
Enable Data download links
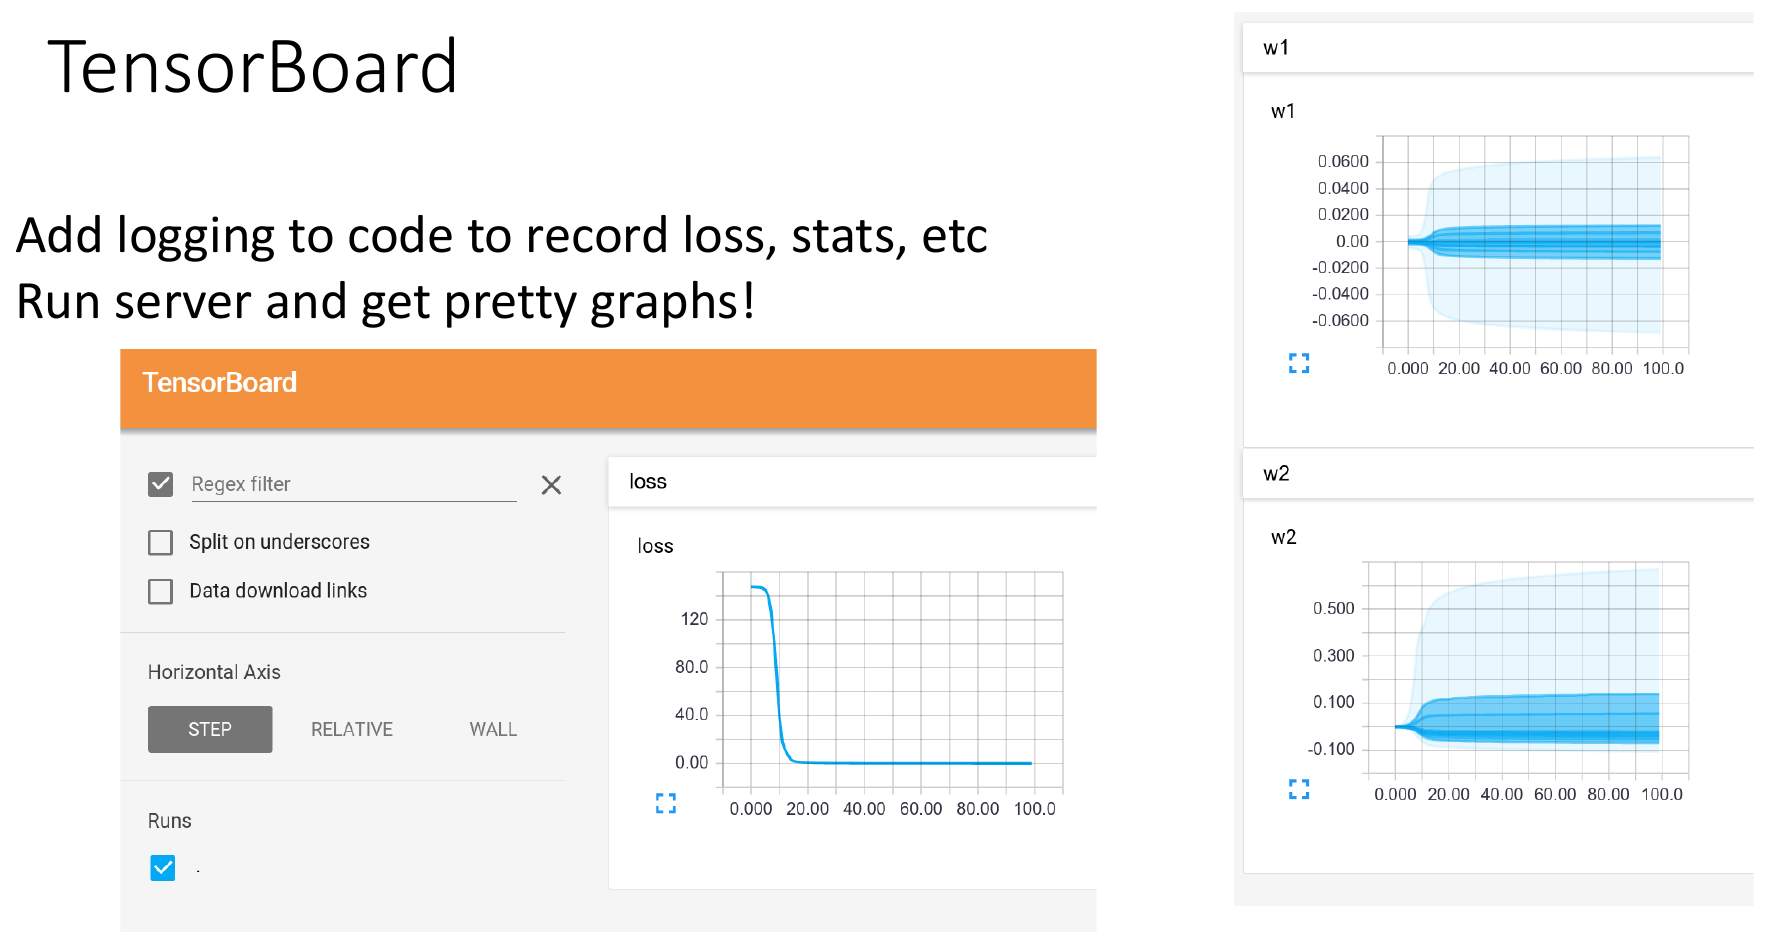coord(160,591)
